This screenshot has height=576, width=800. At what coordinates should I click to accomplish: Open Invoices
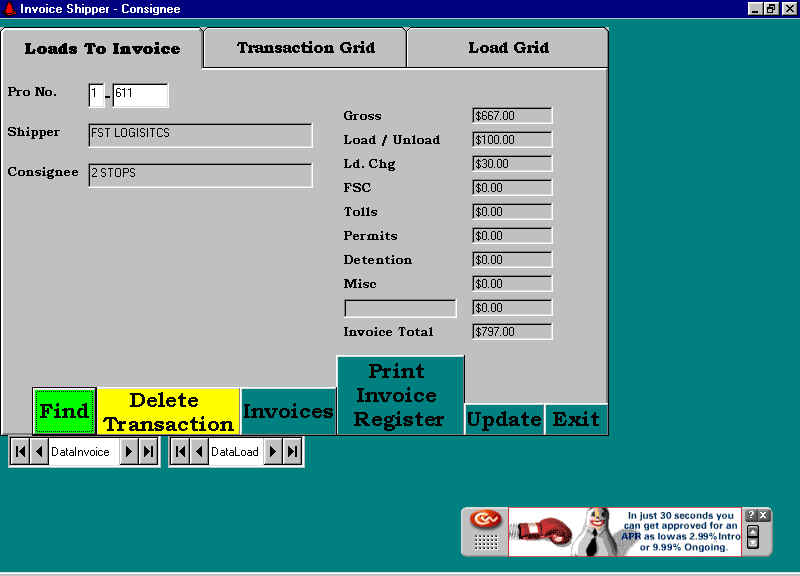click(x=288, y=412)
